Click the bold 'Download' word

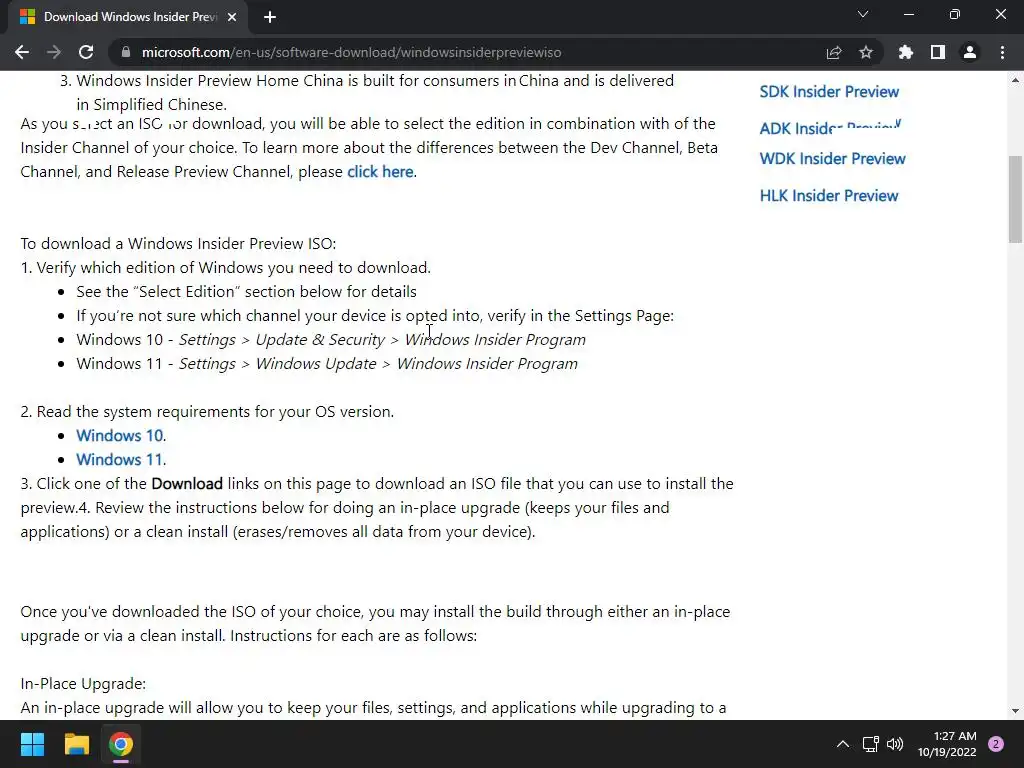(187, 484)
